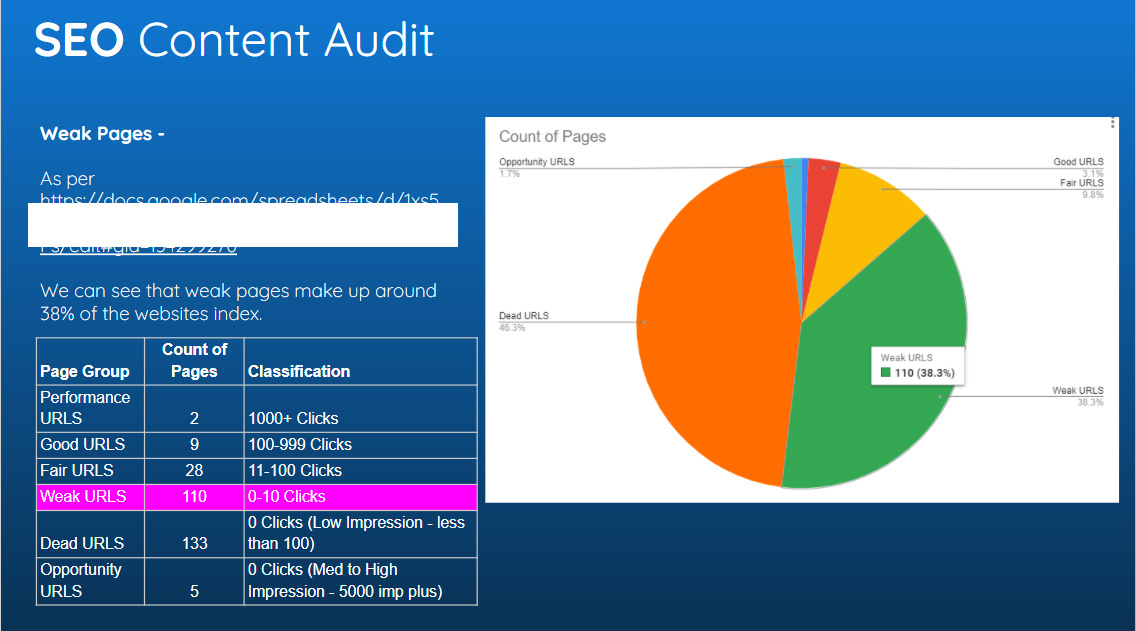Click the tooltip value 110 (38.3%)
The image size is (1136, 631).
click(924, 373)
